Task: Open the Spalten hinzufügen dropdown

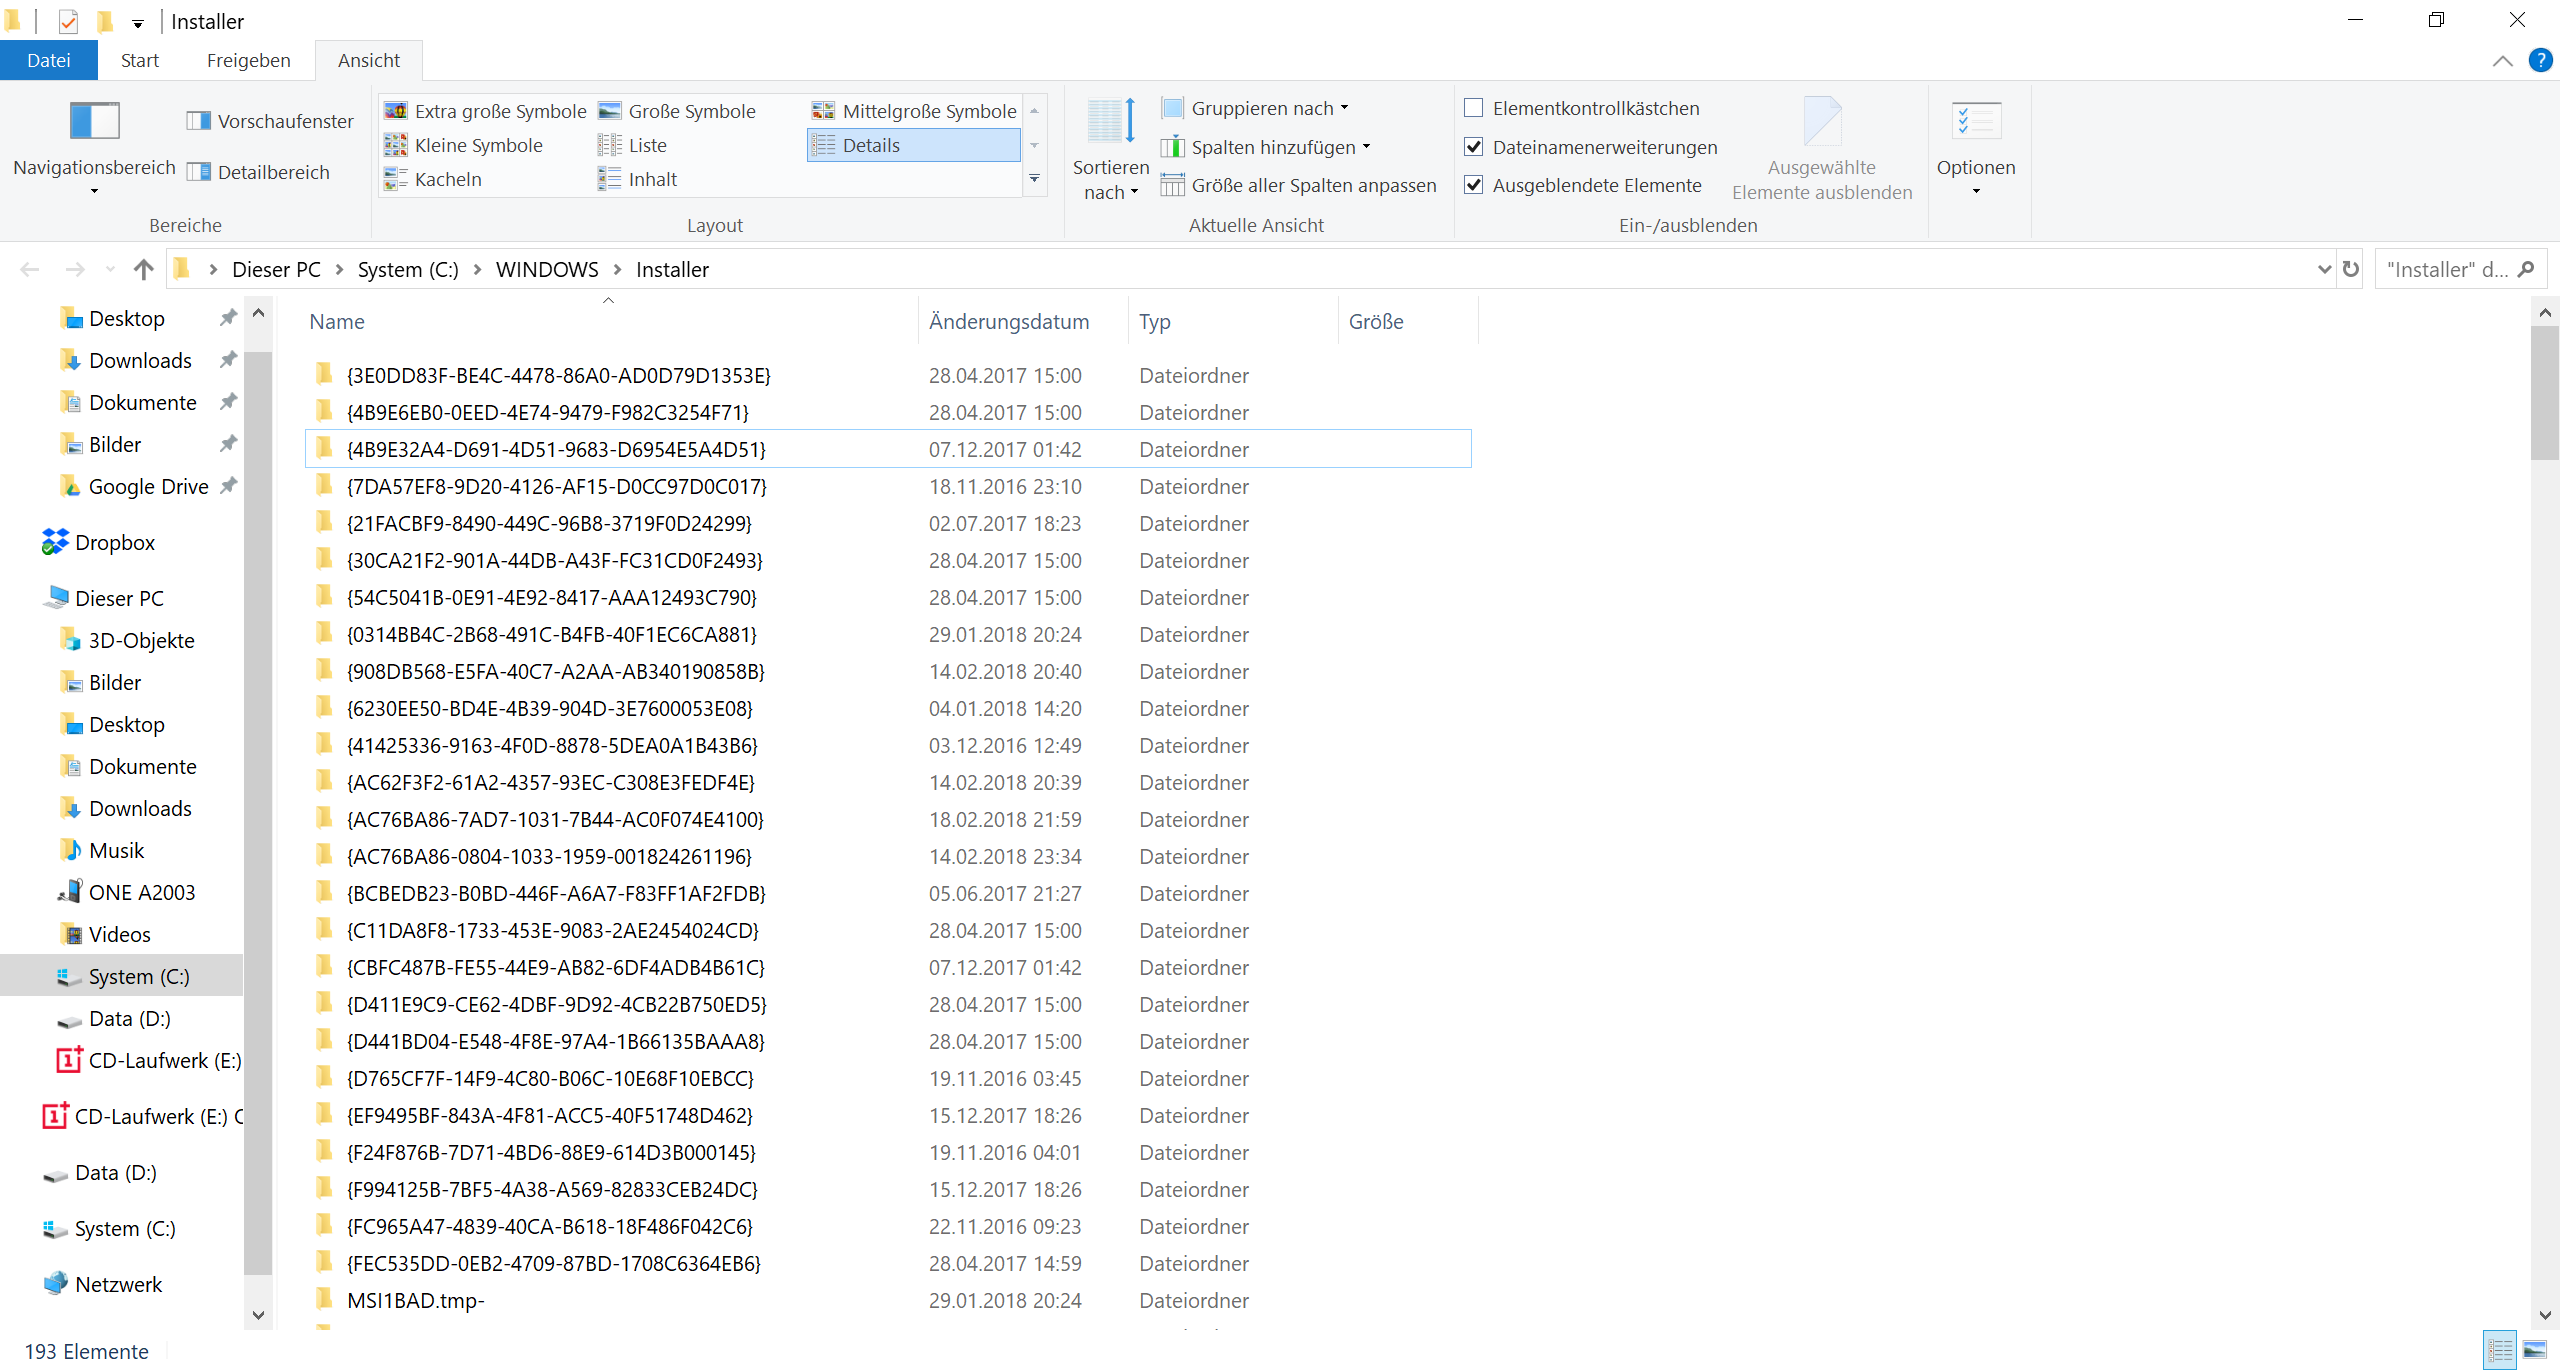Action: coord(1266,147)
